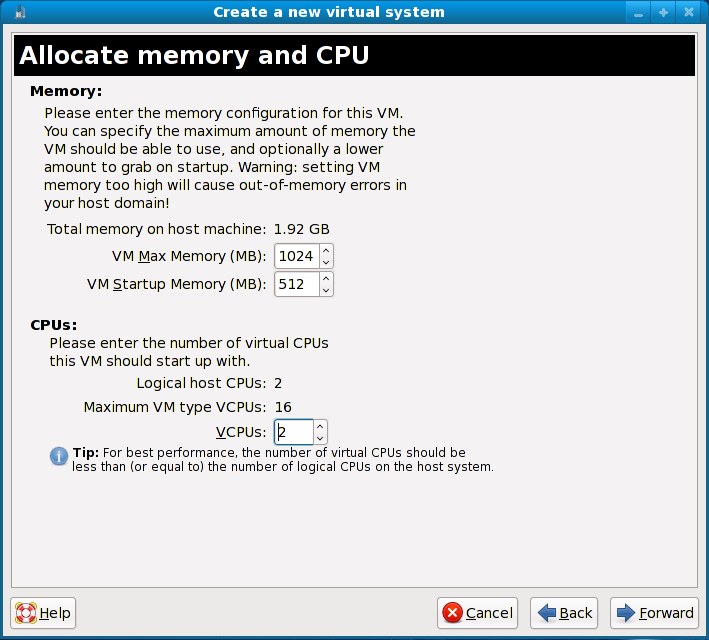Maximize the virtual system wizard window
709x640 pixels.
(663, 12)
